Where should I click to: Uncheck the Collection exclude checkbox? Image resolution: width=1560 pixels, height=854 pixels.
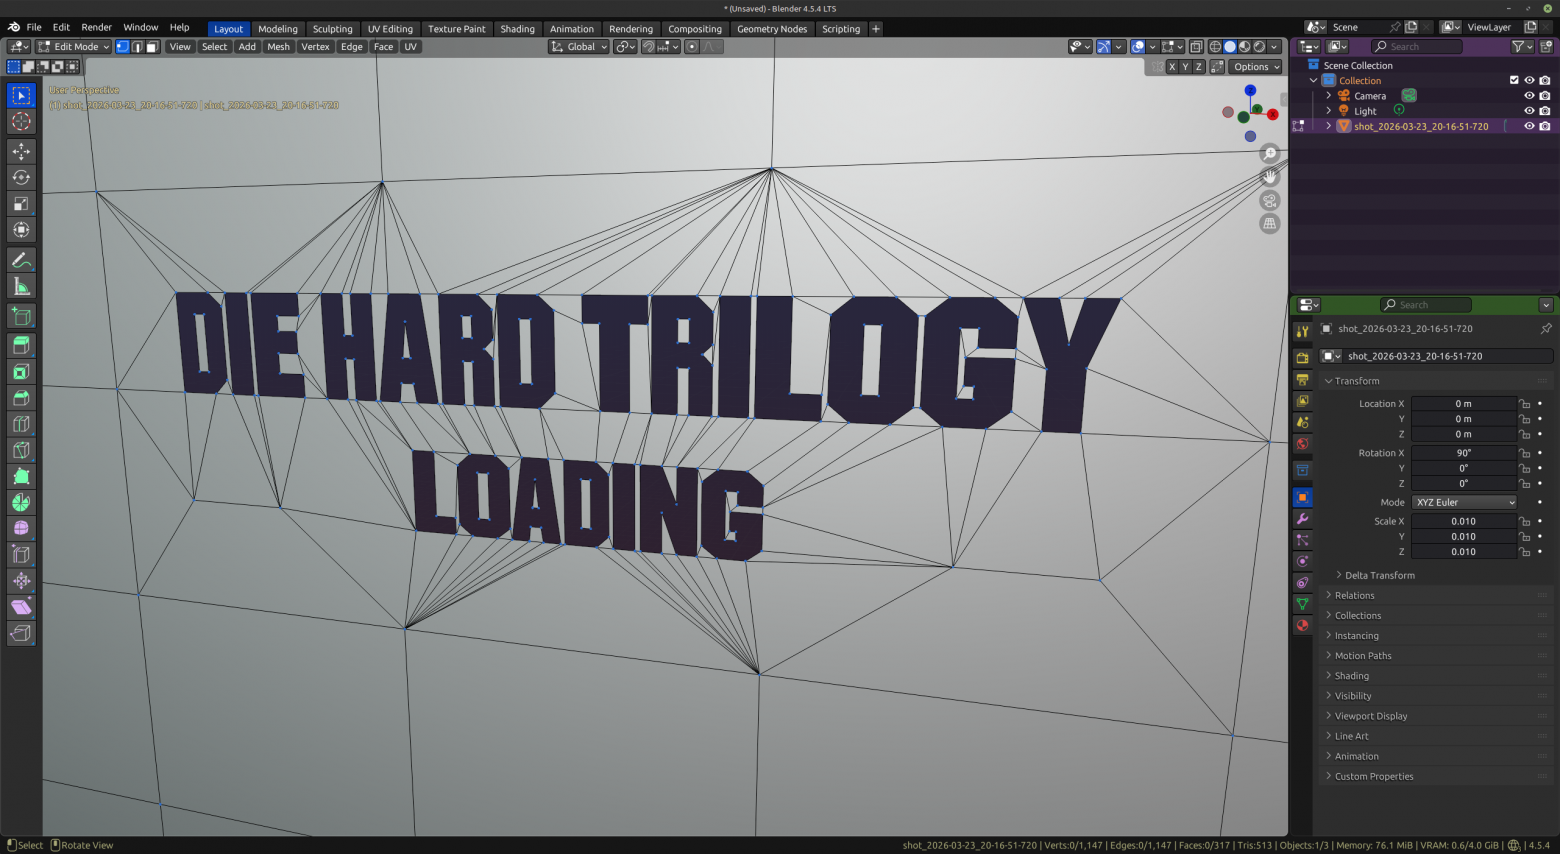1514,80
